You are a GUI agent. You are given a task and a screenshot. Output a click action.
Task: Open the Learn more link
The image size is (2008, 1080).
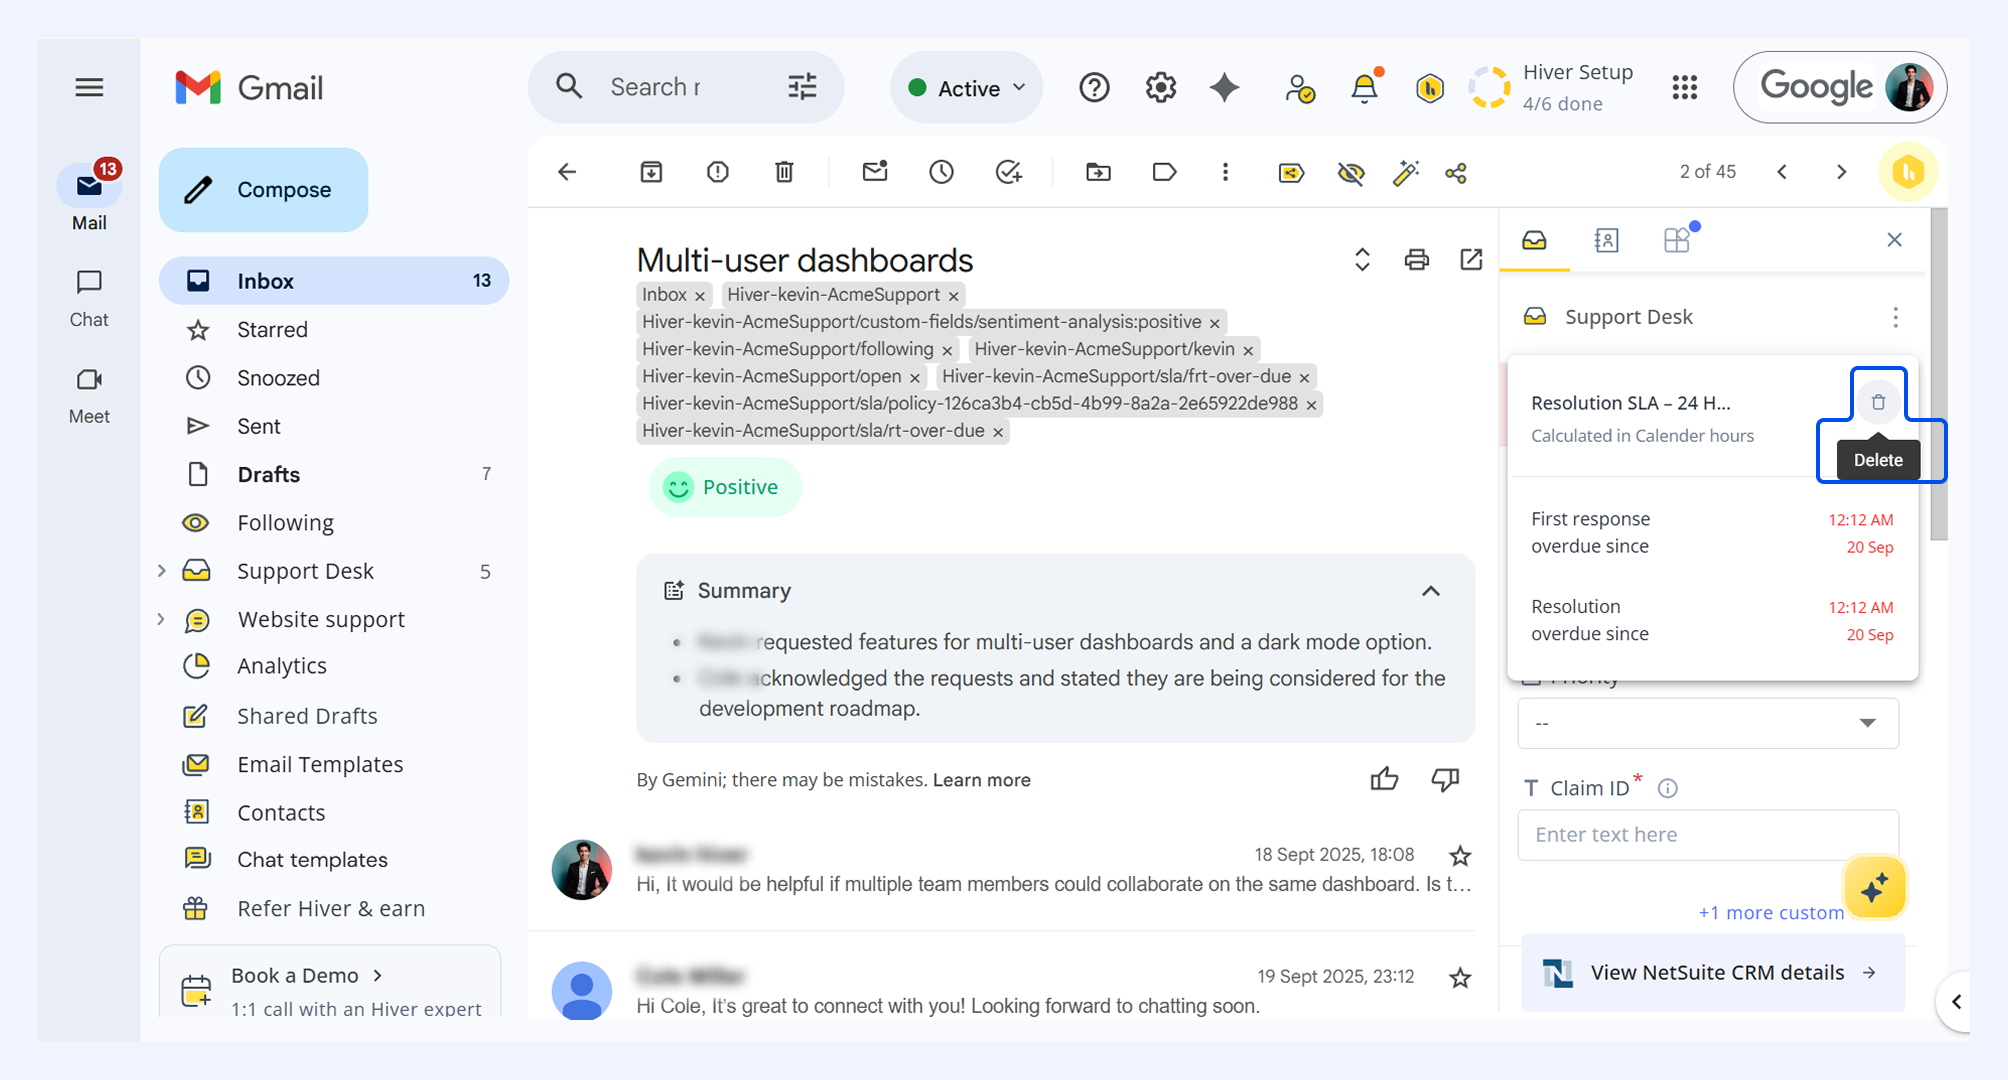982,780
